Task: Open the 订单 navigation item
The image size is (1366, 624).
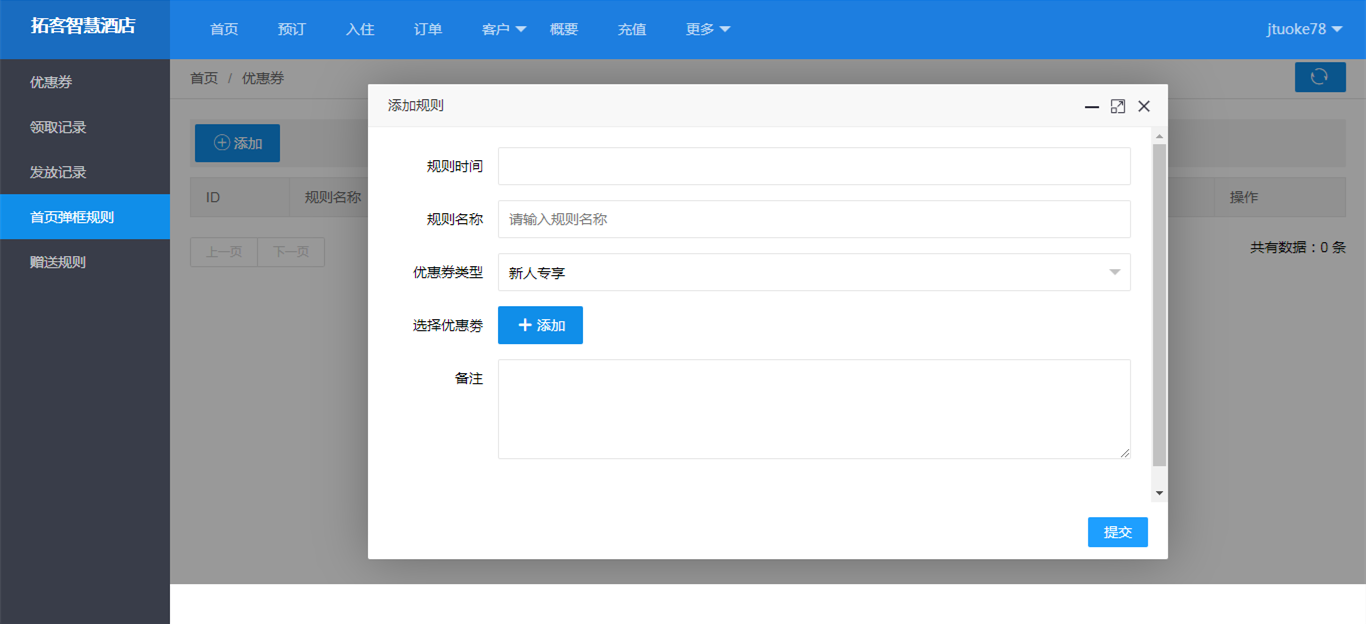Action: 428,29
